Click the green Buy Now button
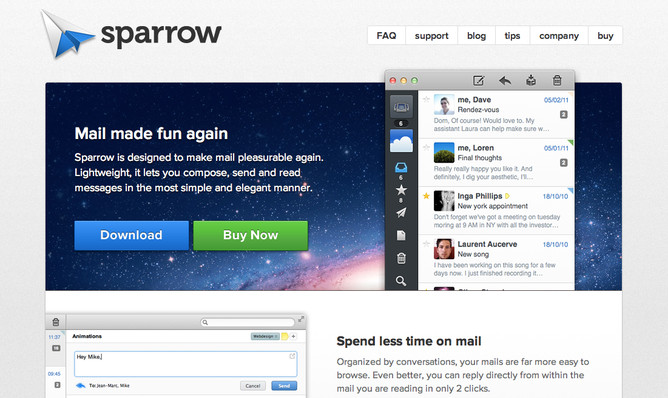Image resolution: width=668 pixels, height=398 pixels. pos(250,235)
